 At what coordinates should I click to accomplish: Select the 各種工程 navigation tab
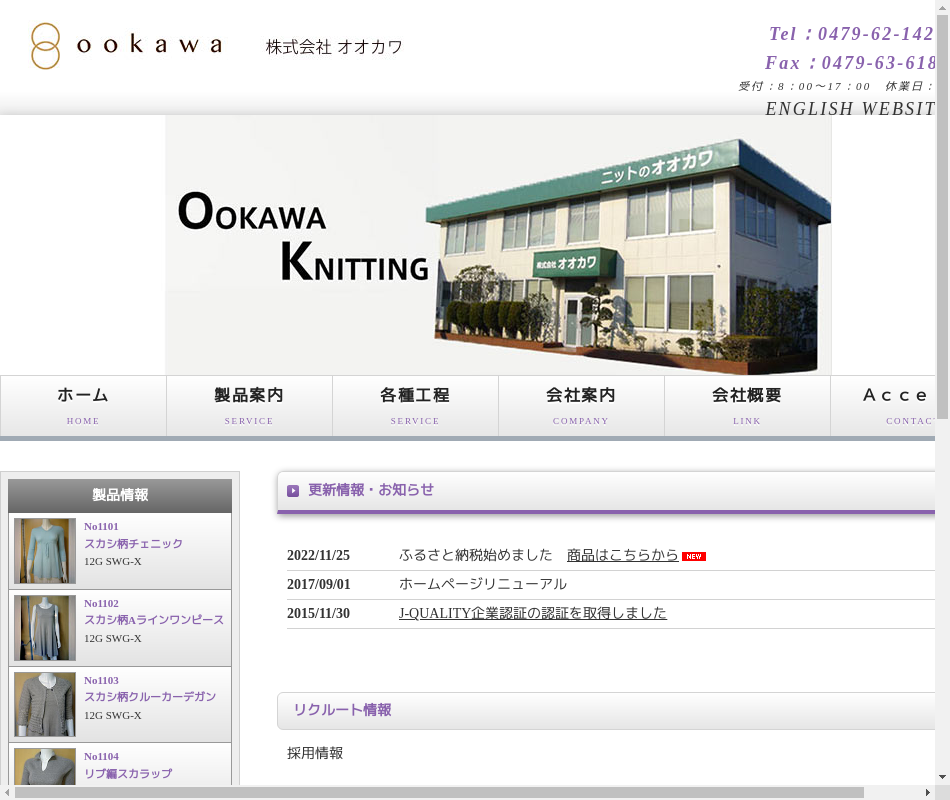(415, 406)
